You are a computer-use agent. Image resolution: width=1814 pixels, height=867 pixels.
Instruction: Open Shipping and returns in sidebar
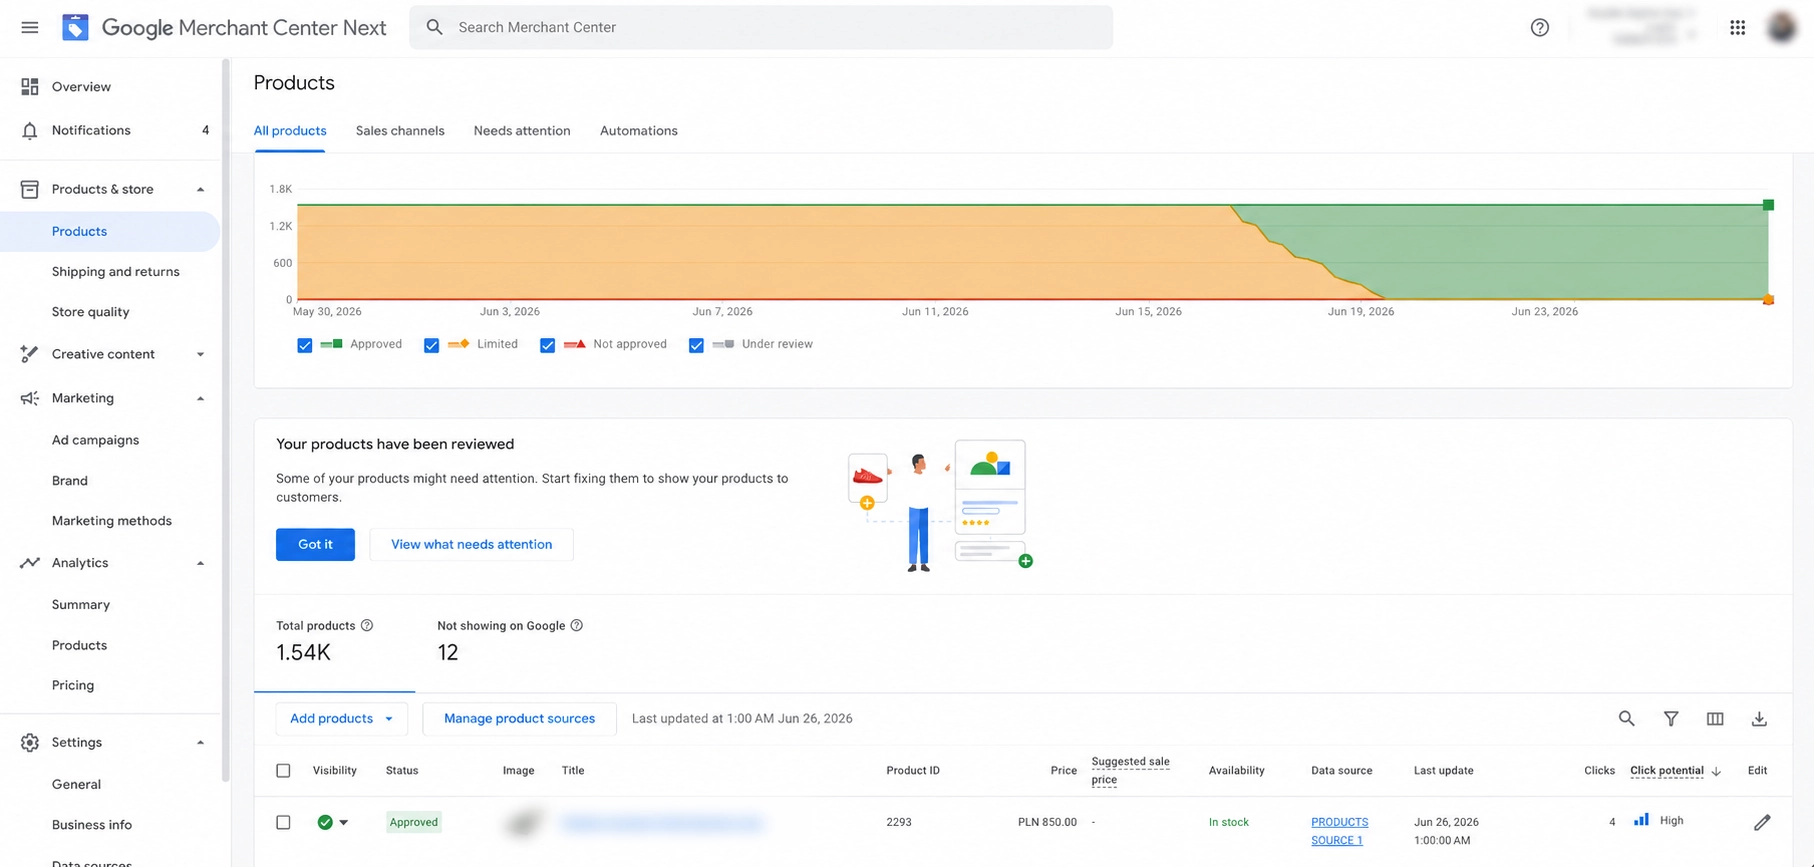pyautogui.click(x=115, y=272)
